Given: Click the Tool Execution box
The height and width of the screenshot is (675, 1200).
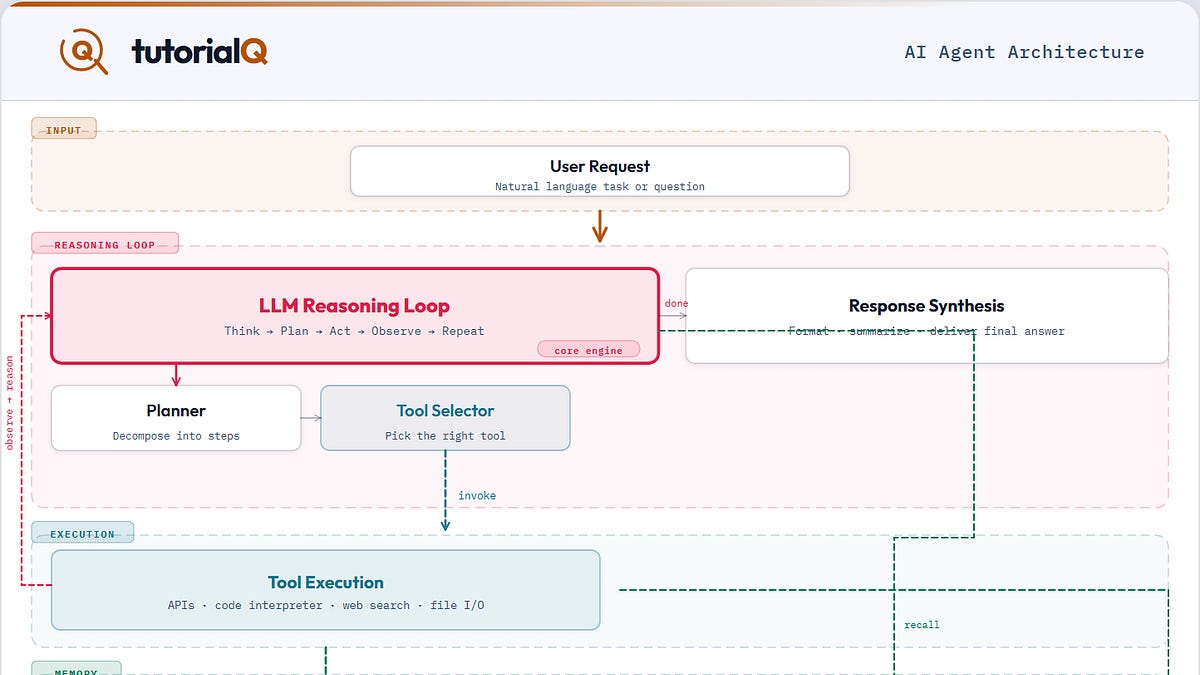Looking at the screenshot, I should click(325, 590).
